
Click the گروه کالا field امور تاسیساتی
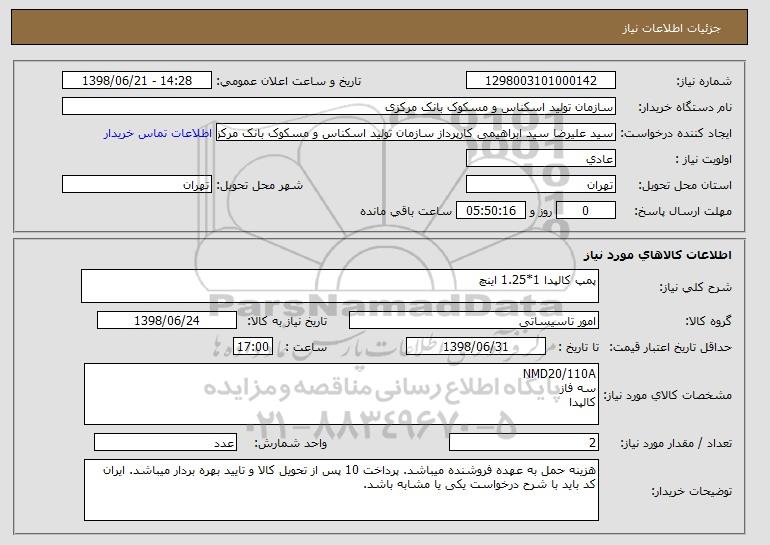point(474,321)
